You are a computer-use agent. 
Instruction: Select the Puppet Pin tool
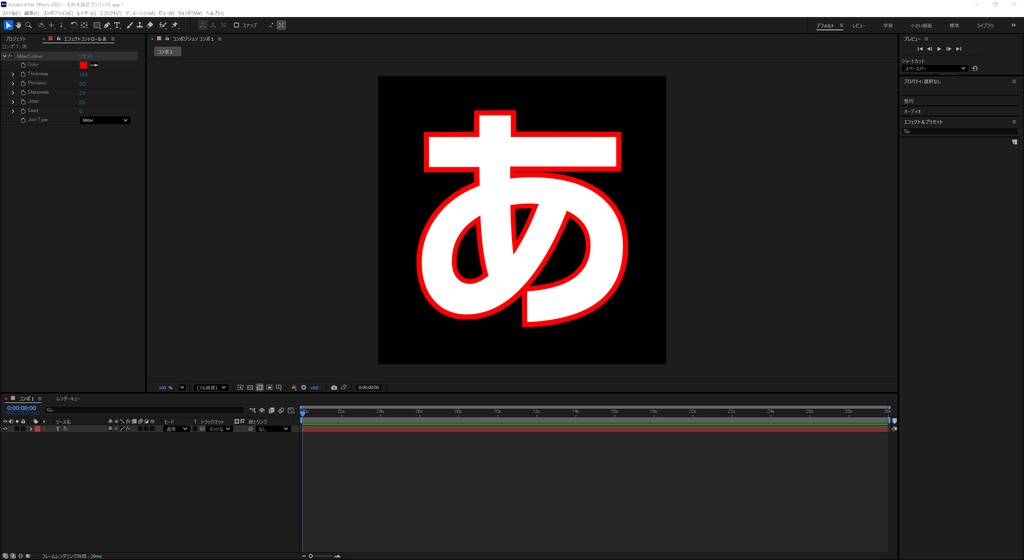(175, 25)
